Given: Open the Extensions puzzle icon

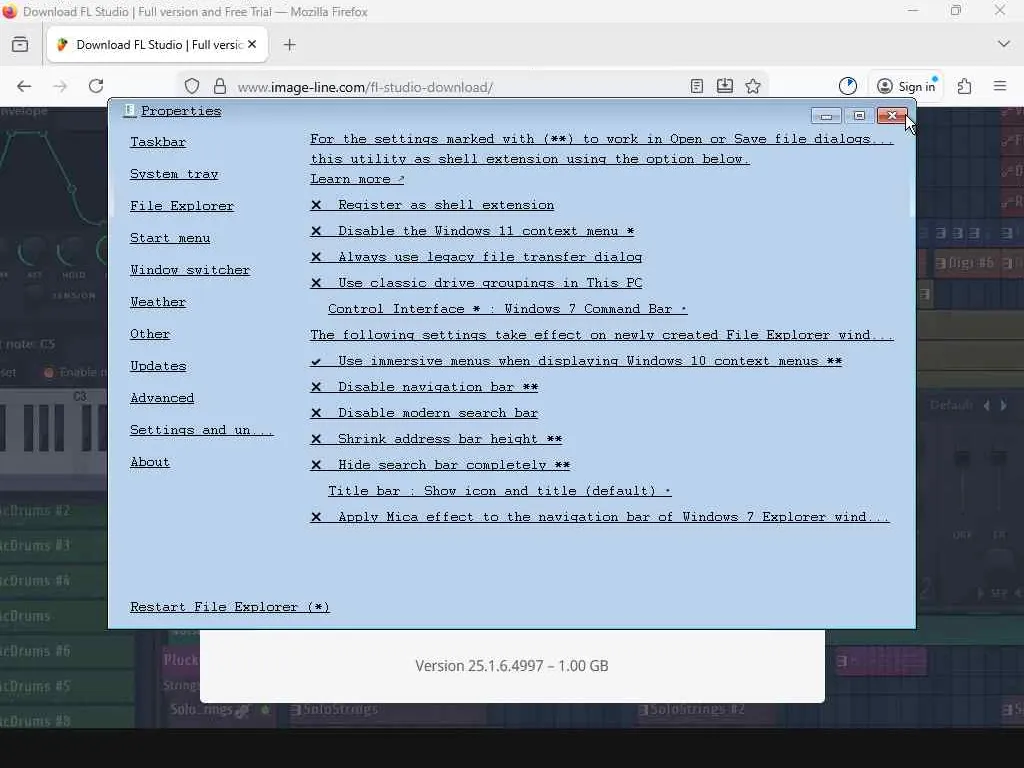Looking at the screenshot, I should [x=965, y=86].
